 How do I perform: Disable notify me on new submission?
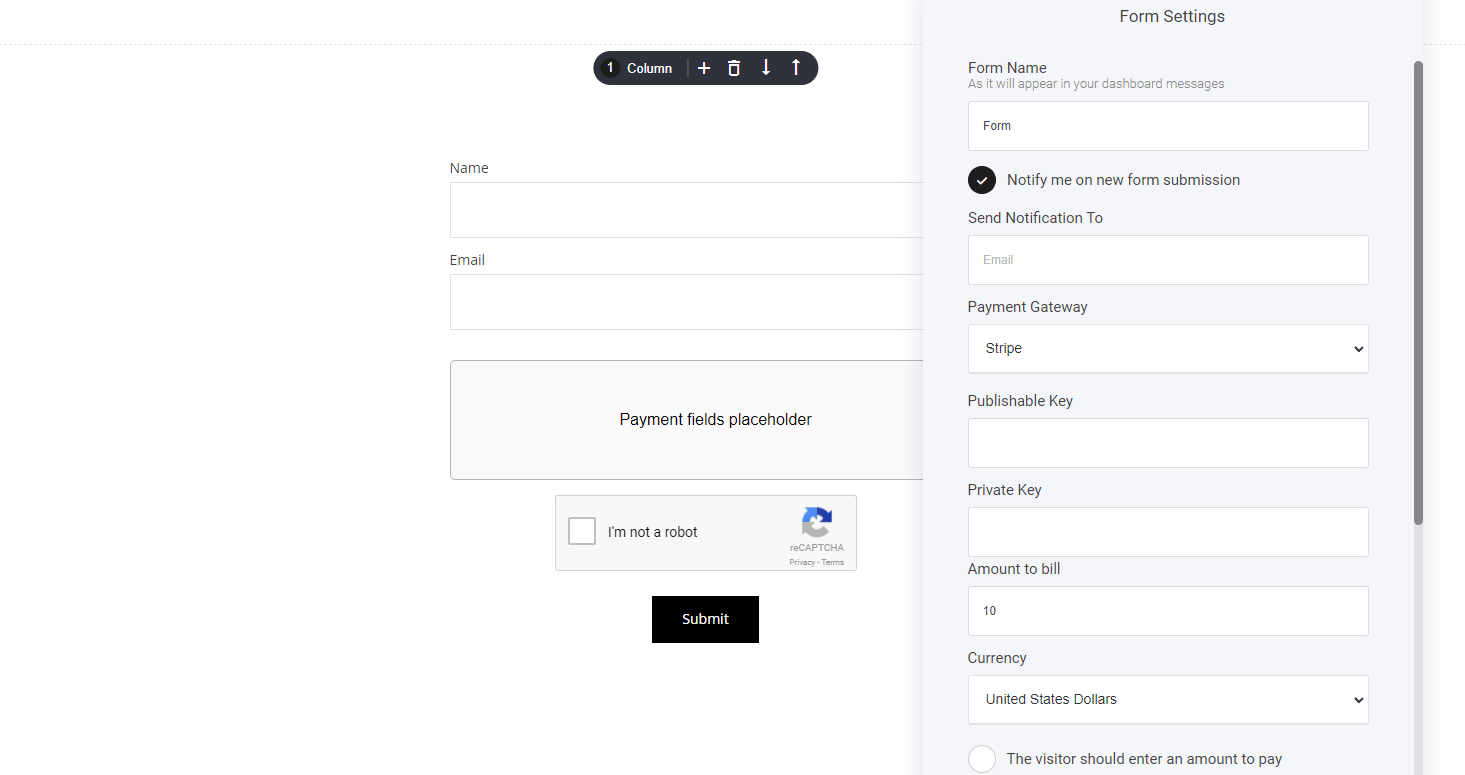point(982,180)
